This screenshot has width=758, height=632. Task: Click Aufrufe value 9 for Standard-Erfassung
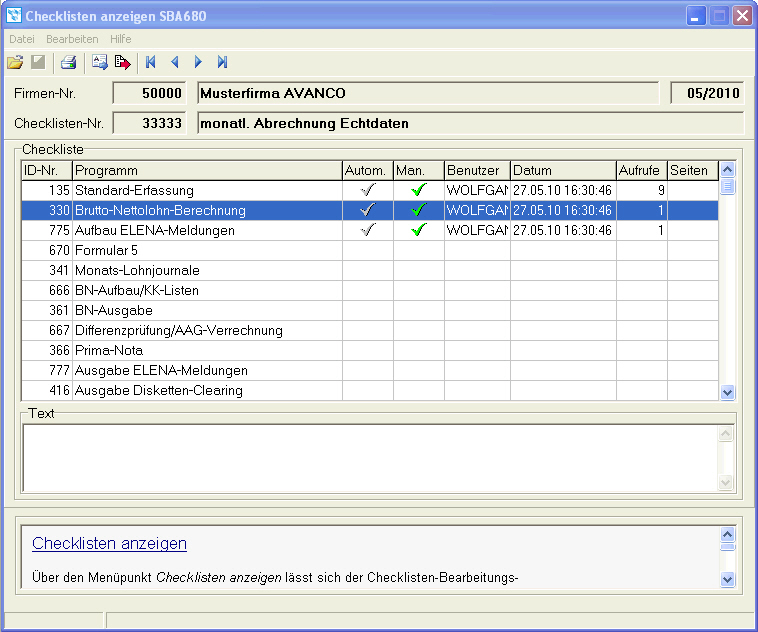[x=641, y=190]
